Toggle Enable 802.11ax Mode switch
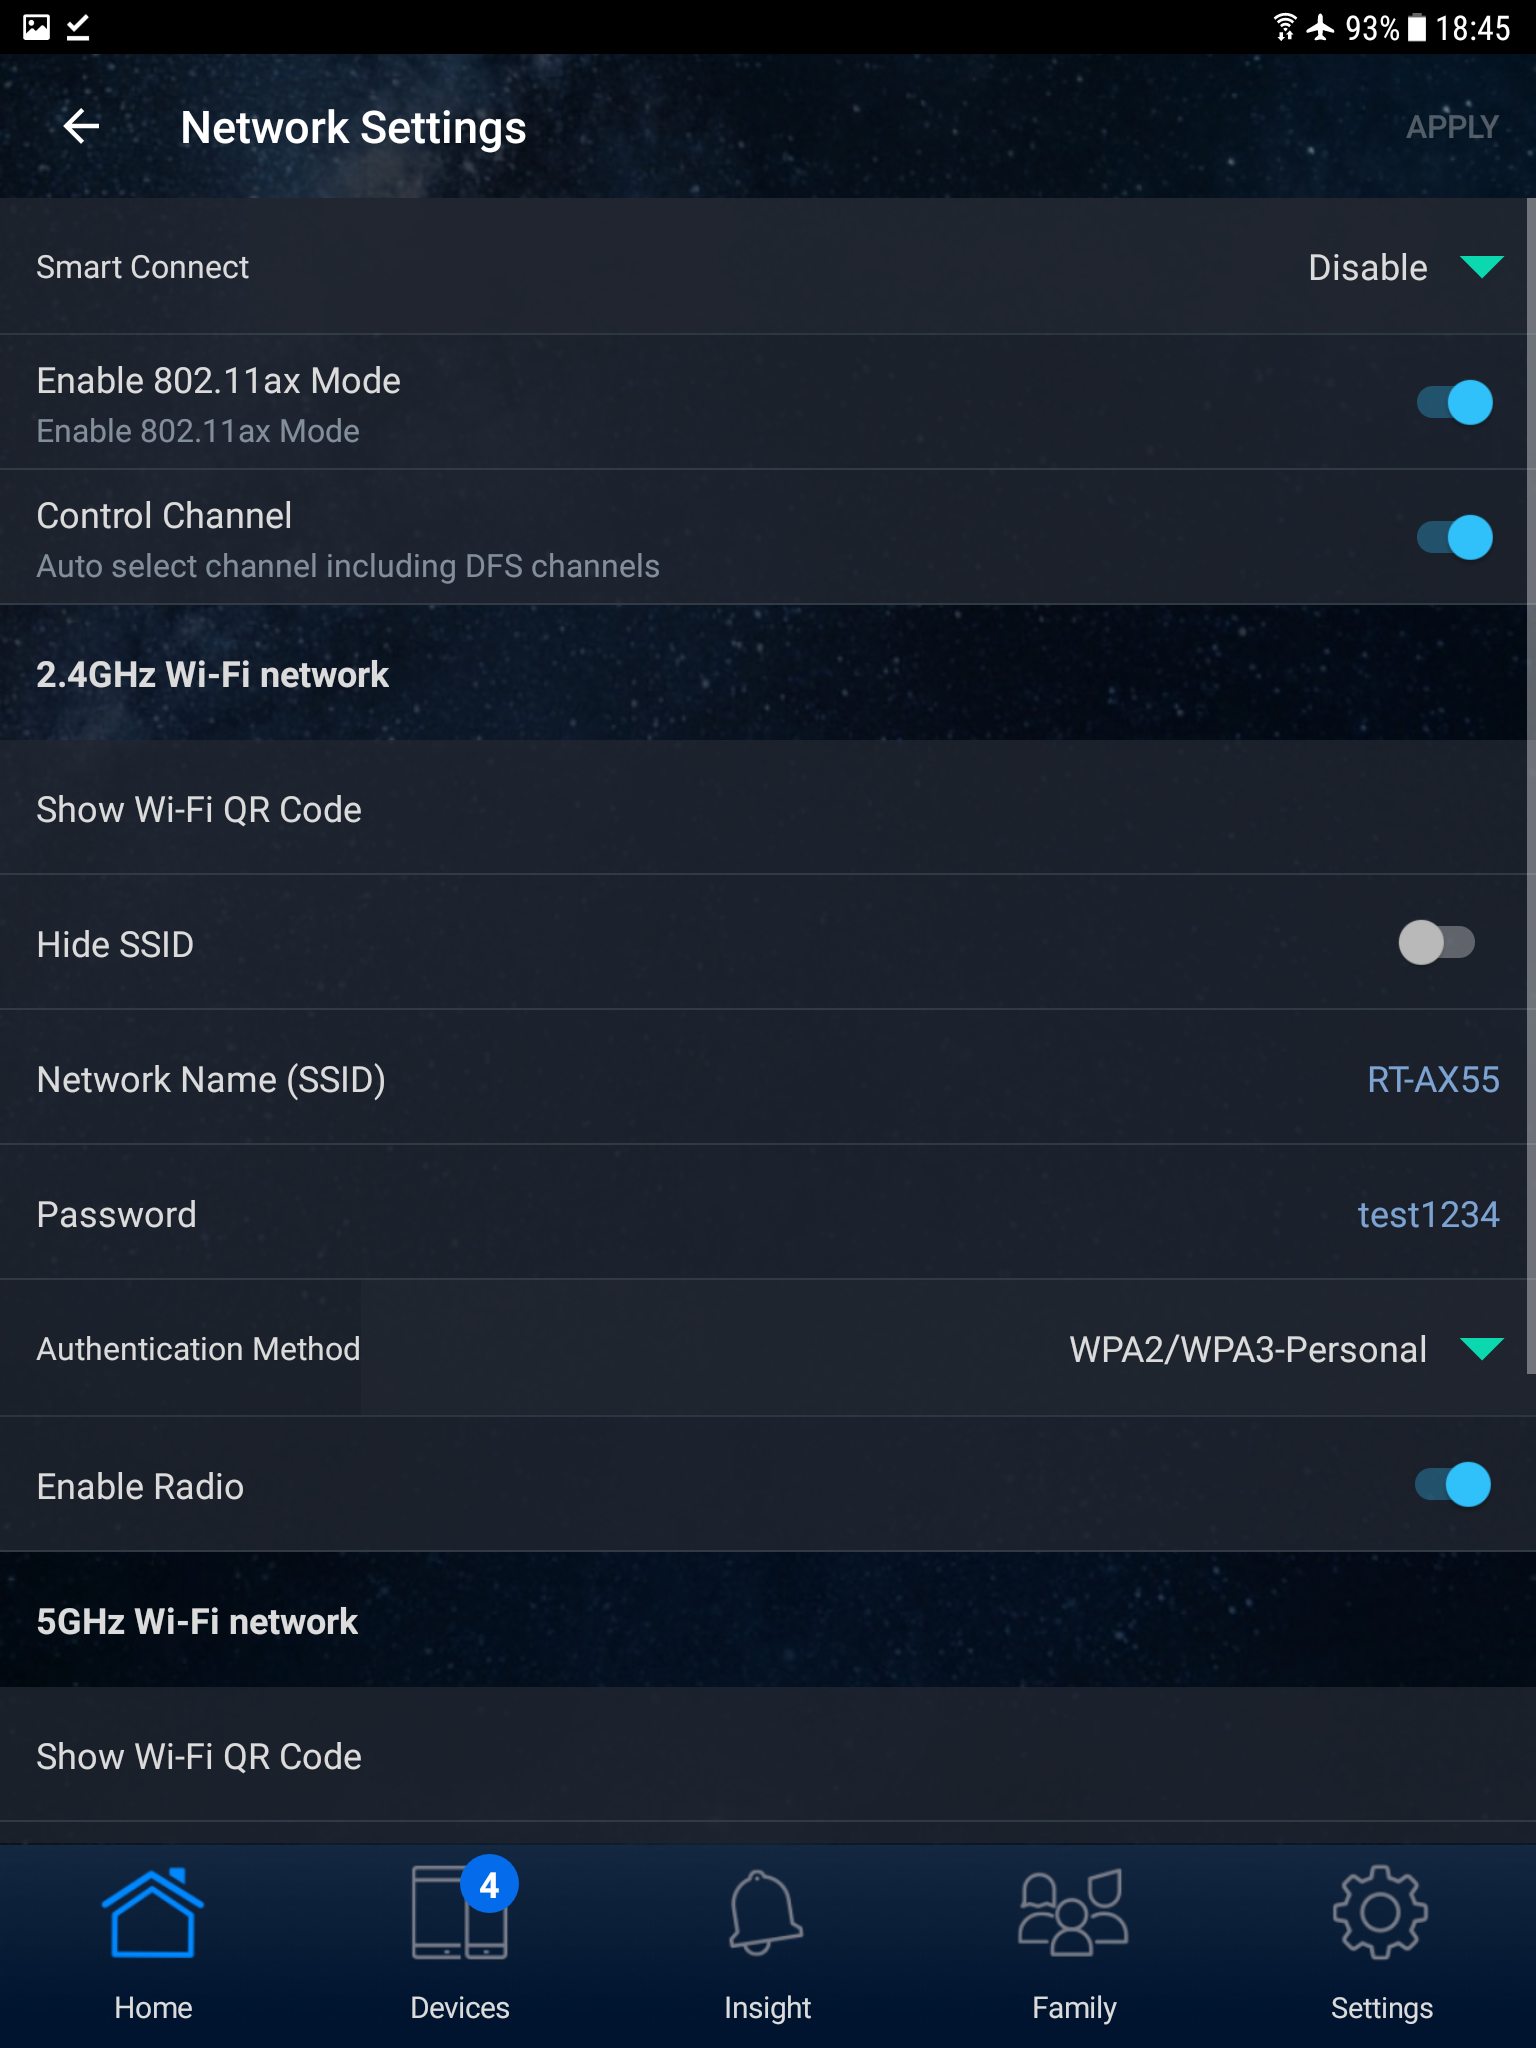Viewport: 1536px width, 2048px height. (1455, 403)
